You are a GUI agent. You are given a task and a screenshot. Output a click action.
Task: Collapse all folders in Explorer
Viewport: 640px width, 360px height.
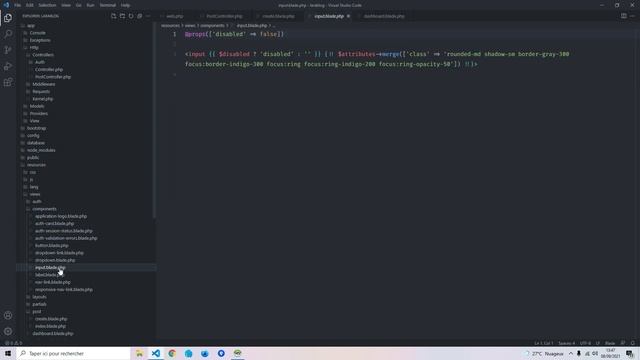click(140, 16)
